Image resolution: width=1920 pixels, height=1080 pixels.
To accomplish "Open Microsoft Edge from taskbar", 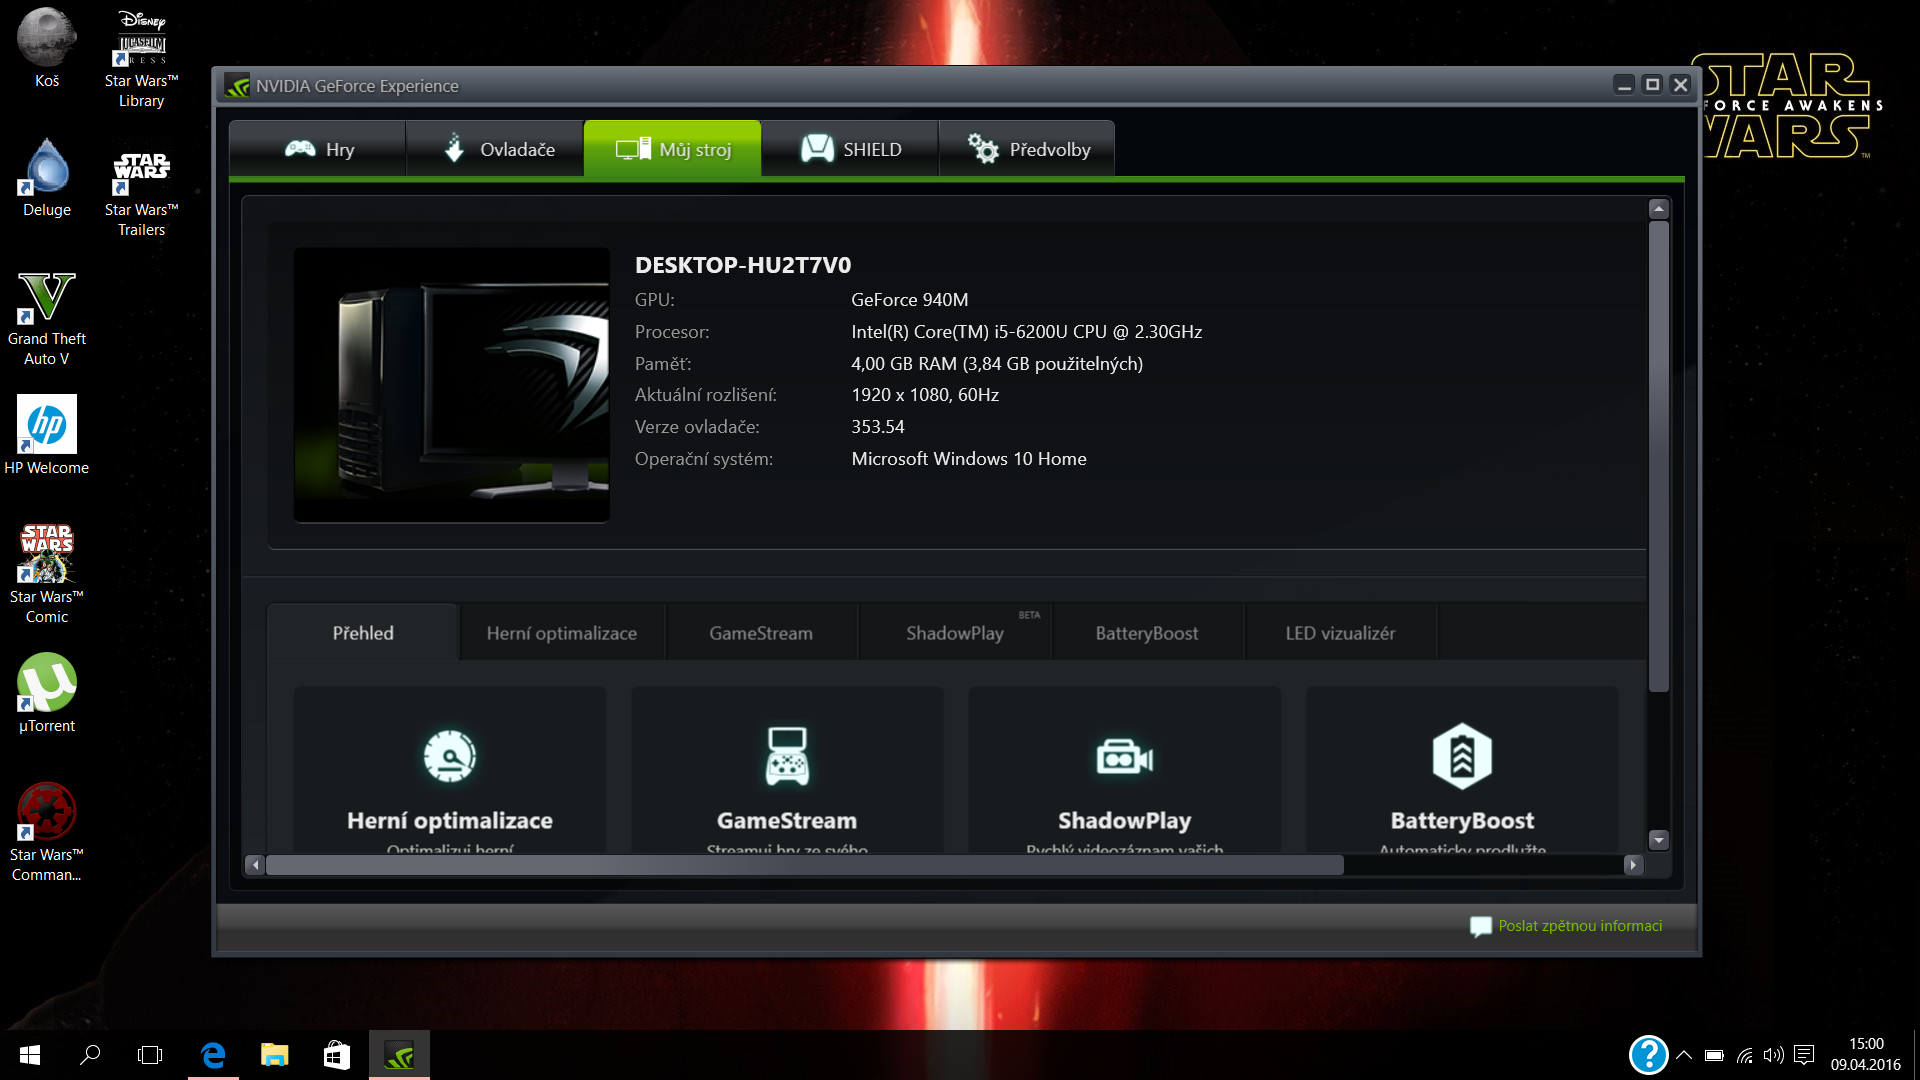I will (213, 1055).
